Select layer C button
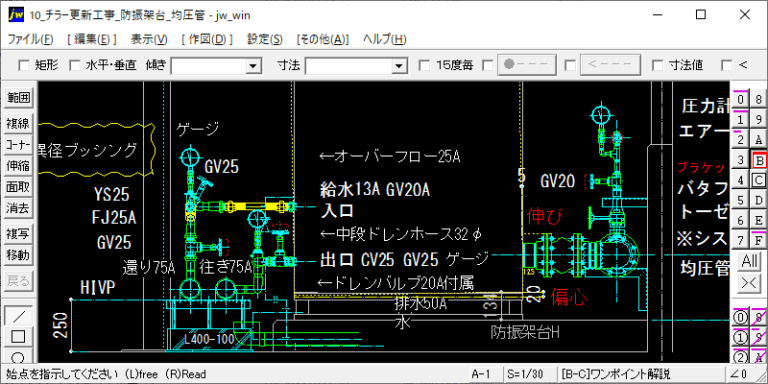Image resolution: width=768 pixels, height=384 pixels. [758, 180]
